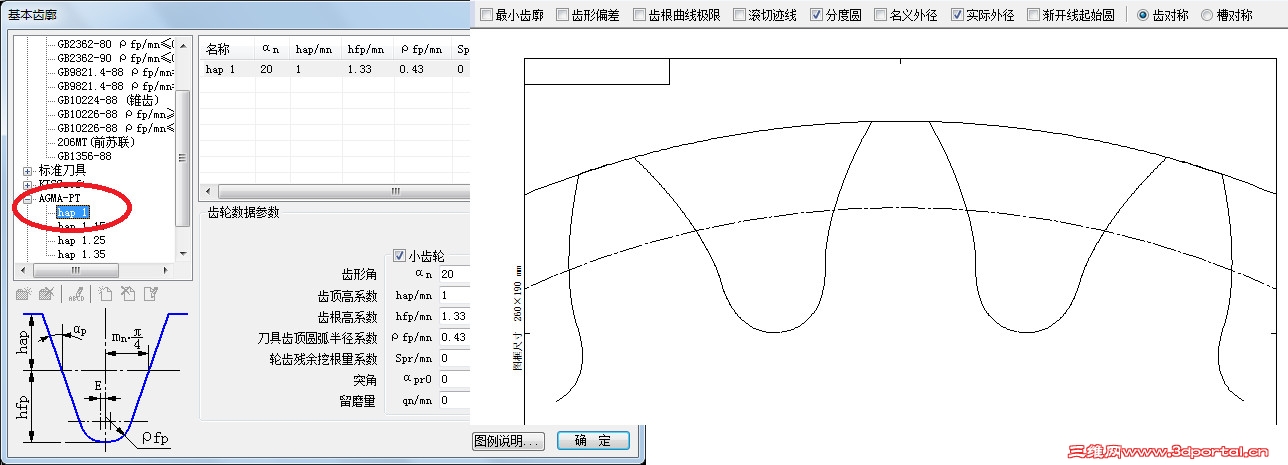Viewport: 1288px width, 465px height.
Task: Click the 名称 column header
Action: coord(227,49)
